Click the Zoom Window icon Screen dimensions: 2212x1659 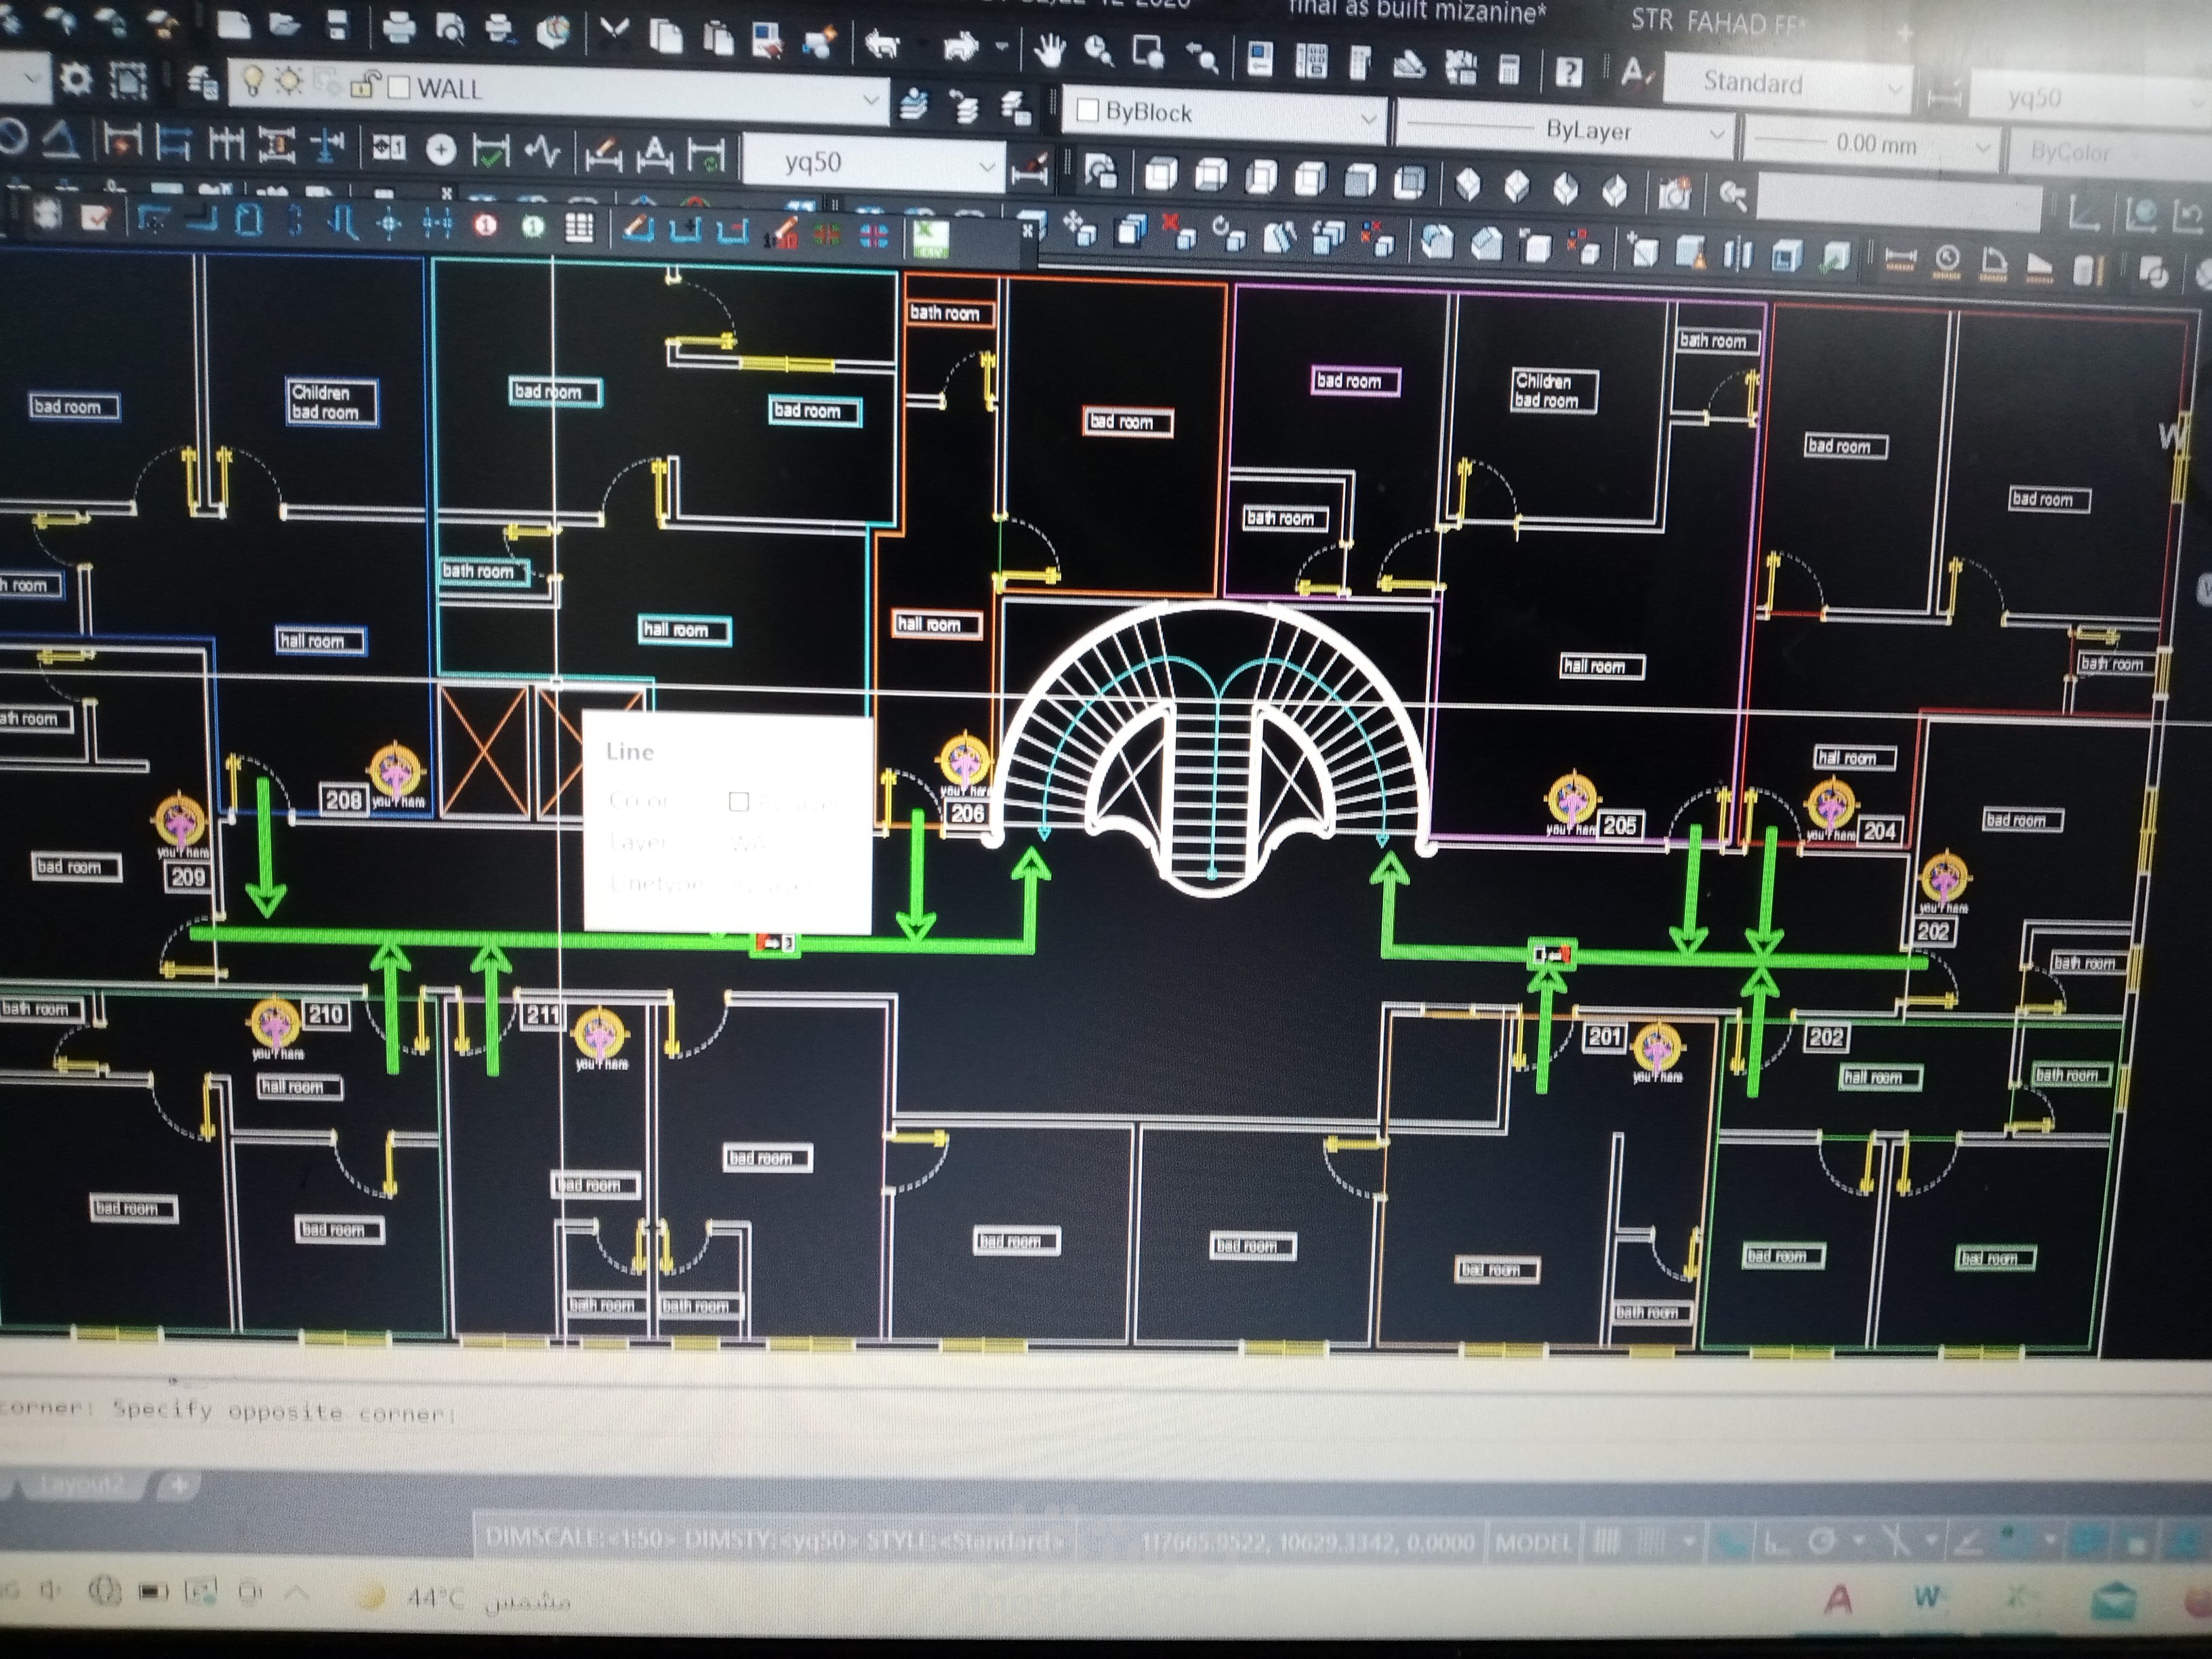1148,53
